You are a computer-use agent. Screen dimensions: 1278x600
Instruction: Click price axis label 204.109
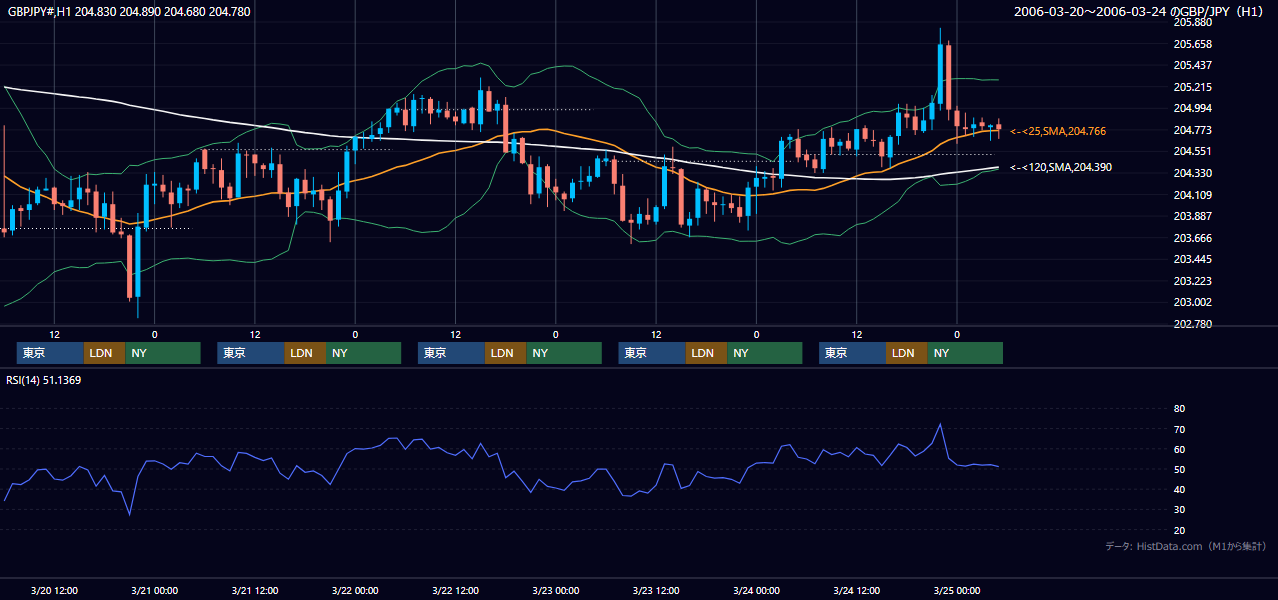pos(1192,195)
